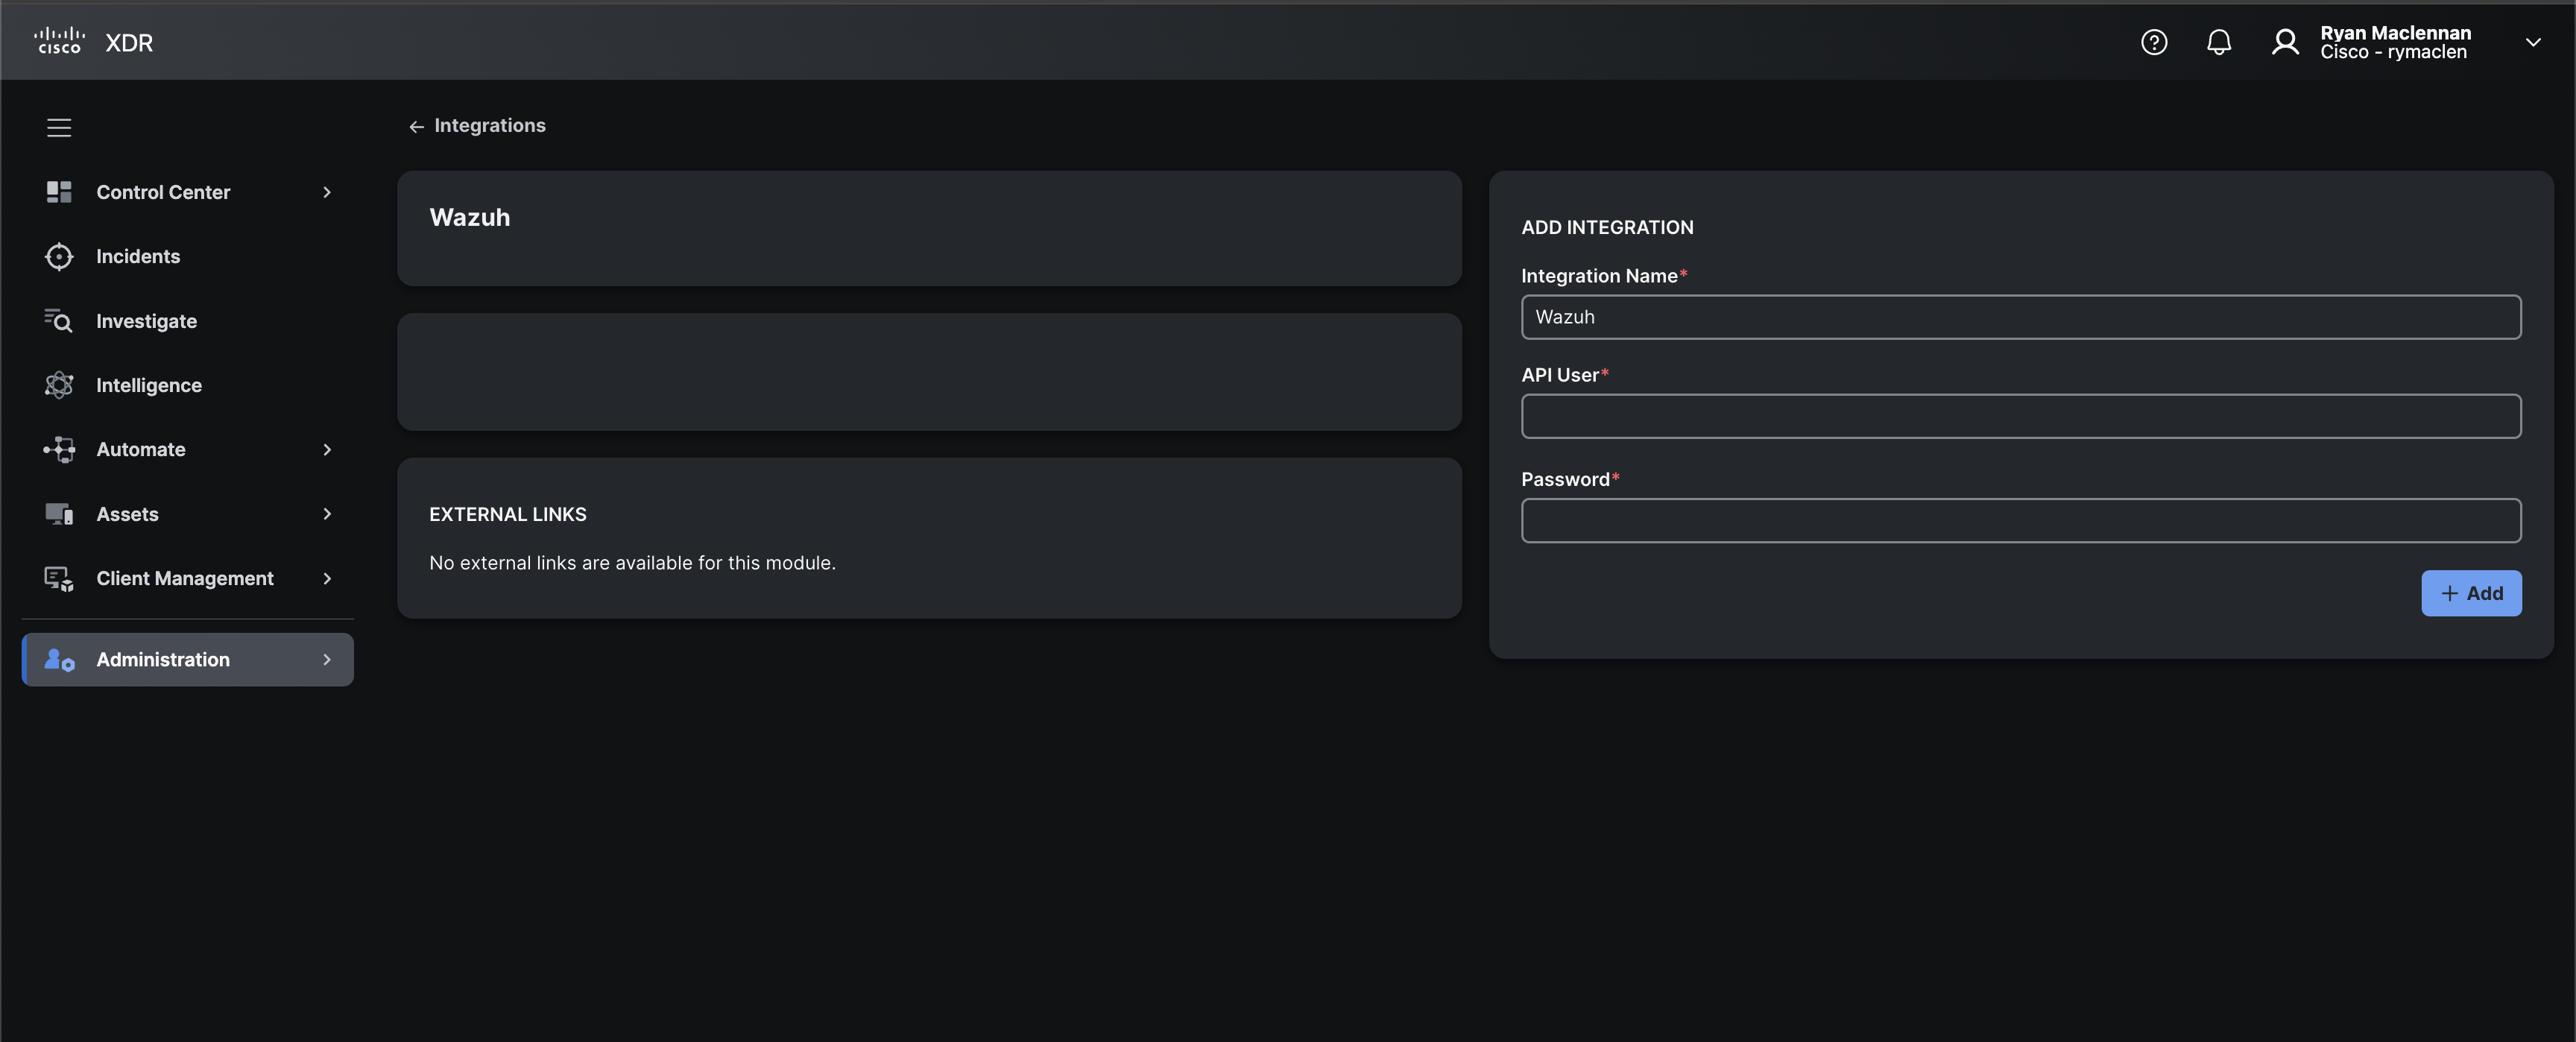Viewport: 2576px width, 1042px height.
Task: Expand the Control Center chevron
Action: pos(327,192)
